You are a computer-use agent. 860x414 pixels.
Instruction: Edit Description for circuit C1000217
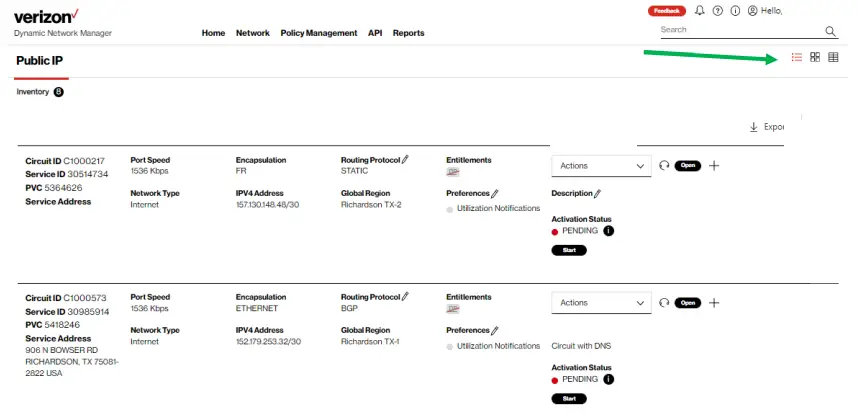[598, 193]
